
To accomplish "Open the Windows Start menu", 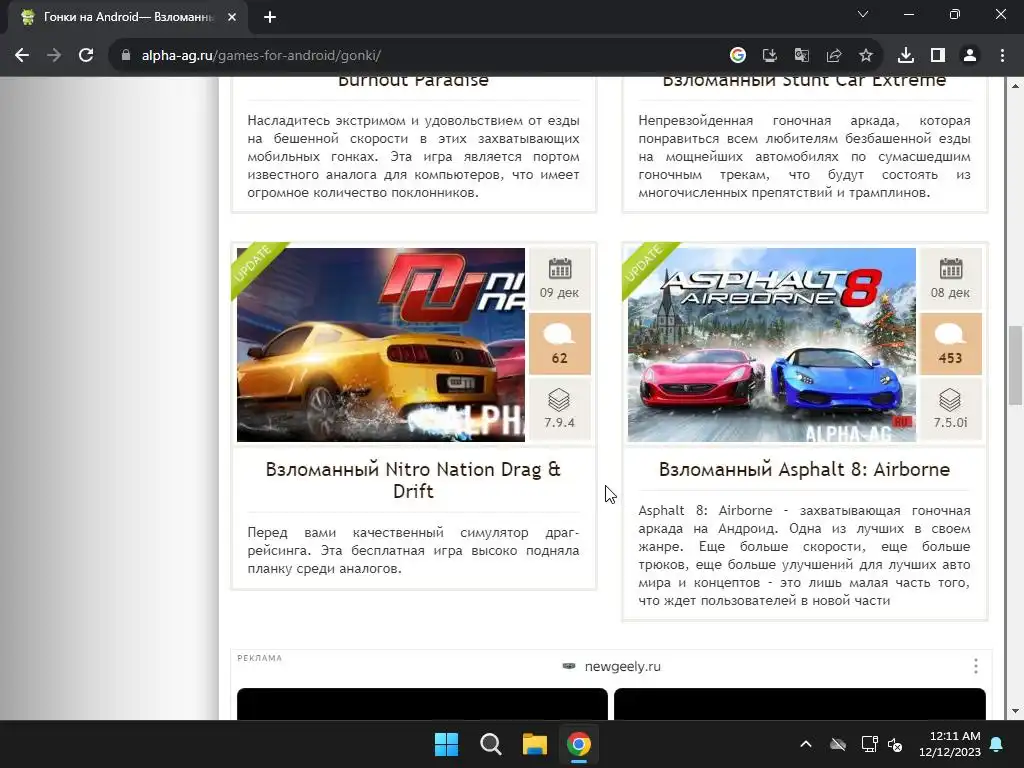I will pyautogui.click(x=447, y=744).
